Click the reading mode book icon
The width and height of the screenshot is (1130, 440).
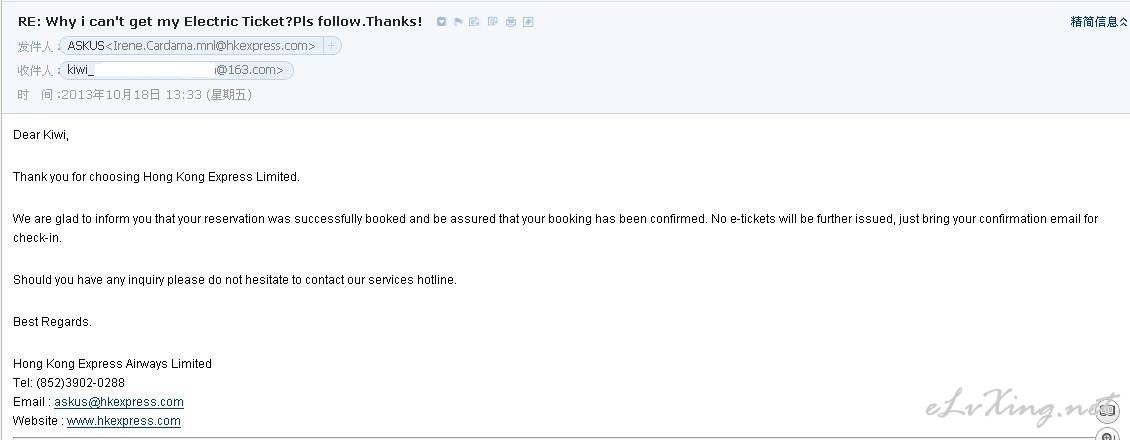pyautogui.click(x=1107, y=410)
